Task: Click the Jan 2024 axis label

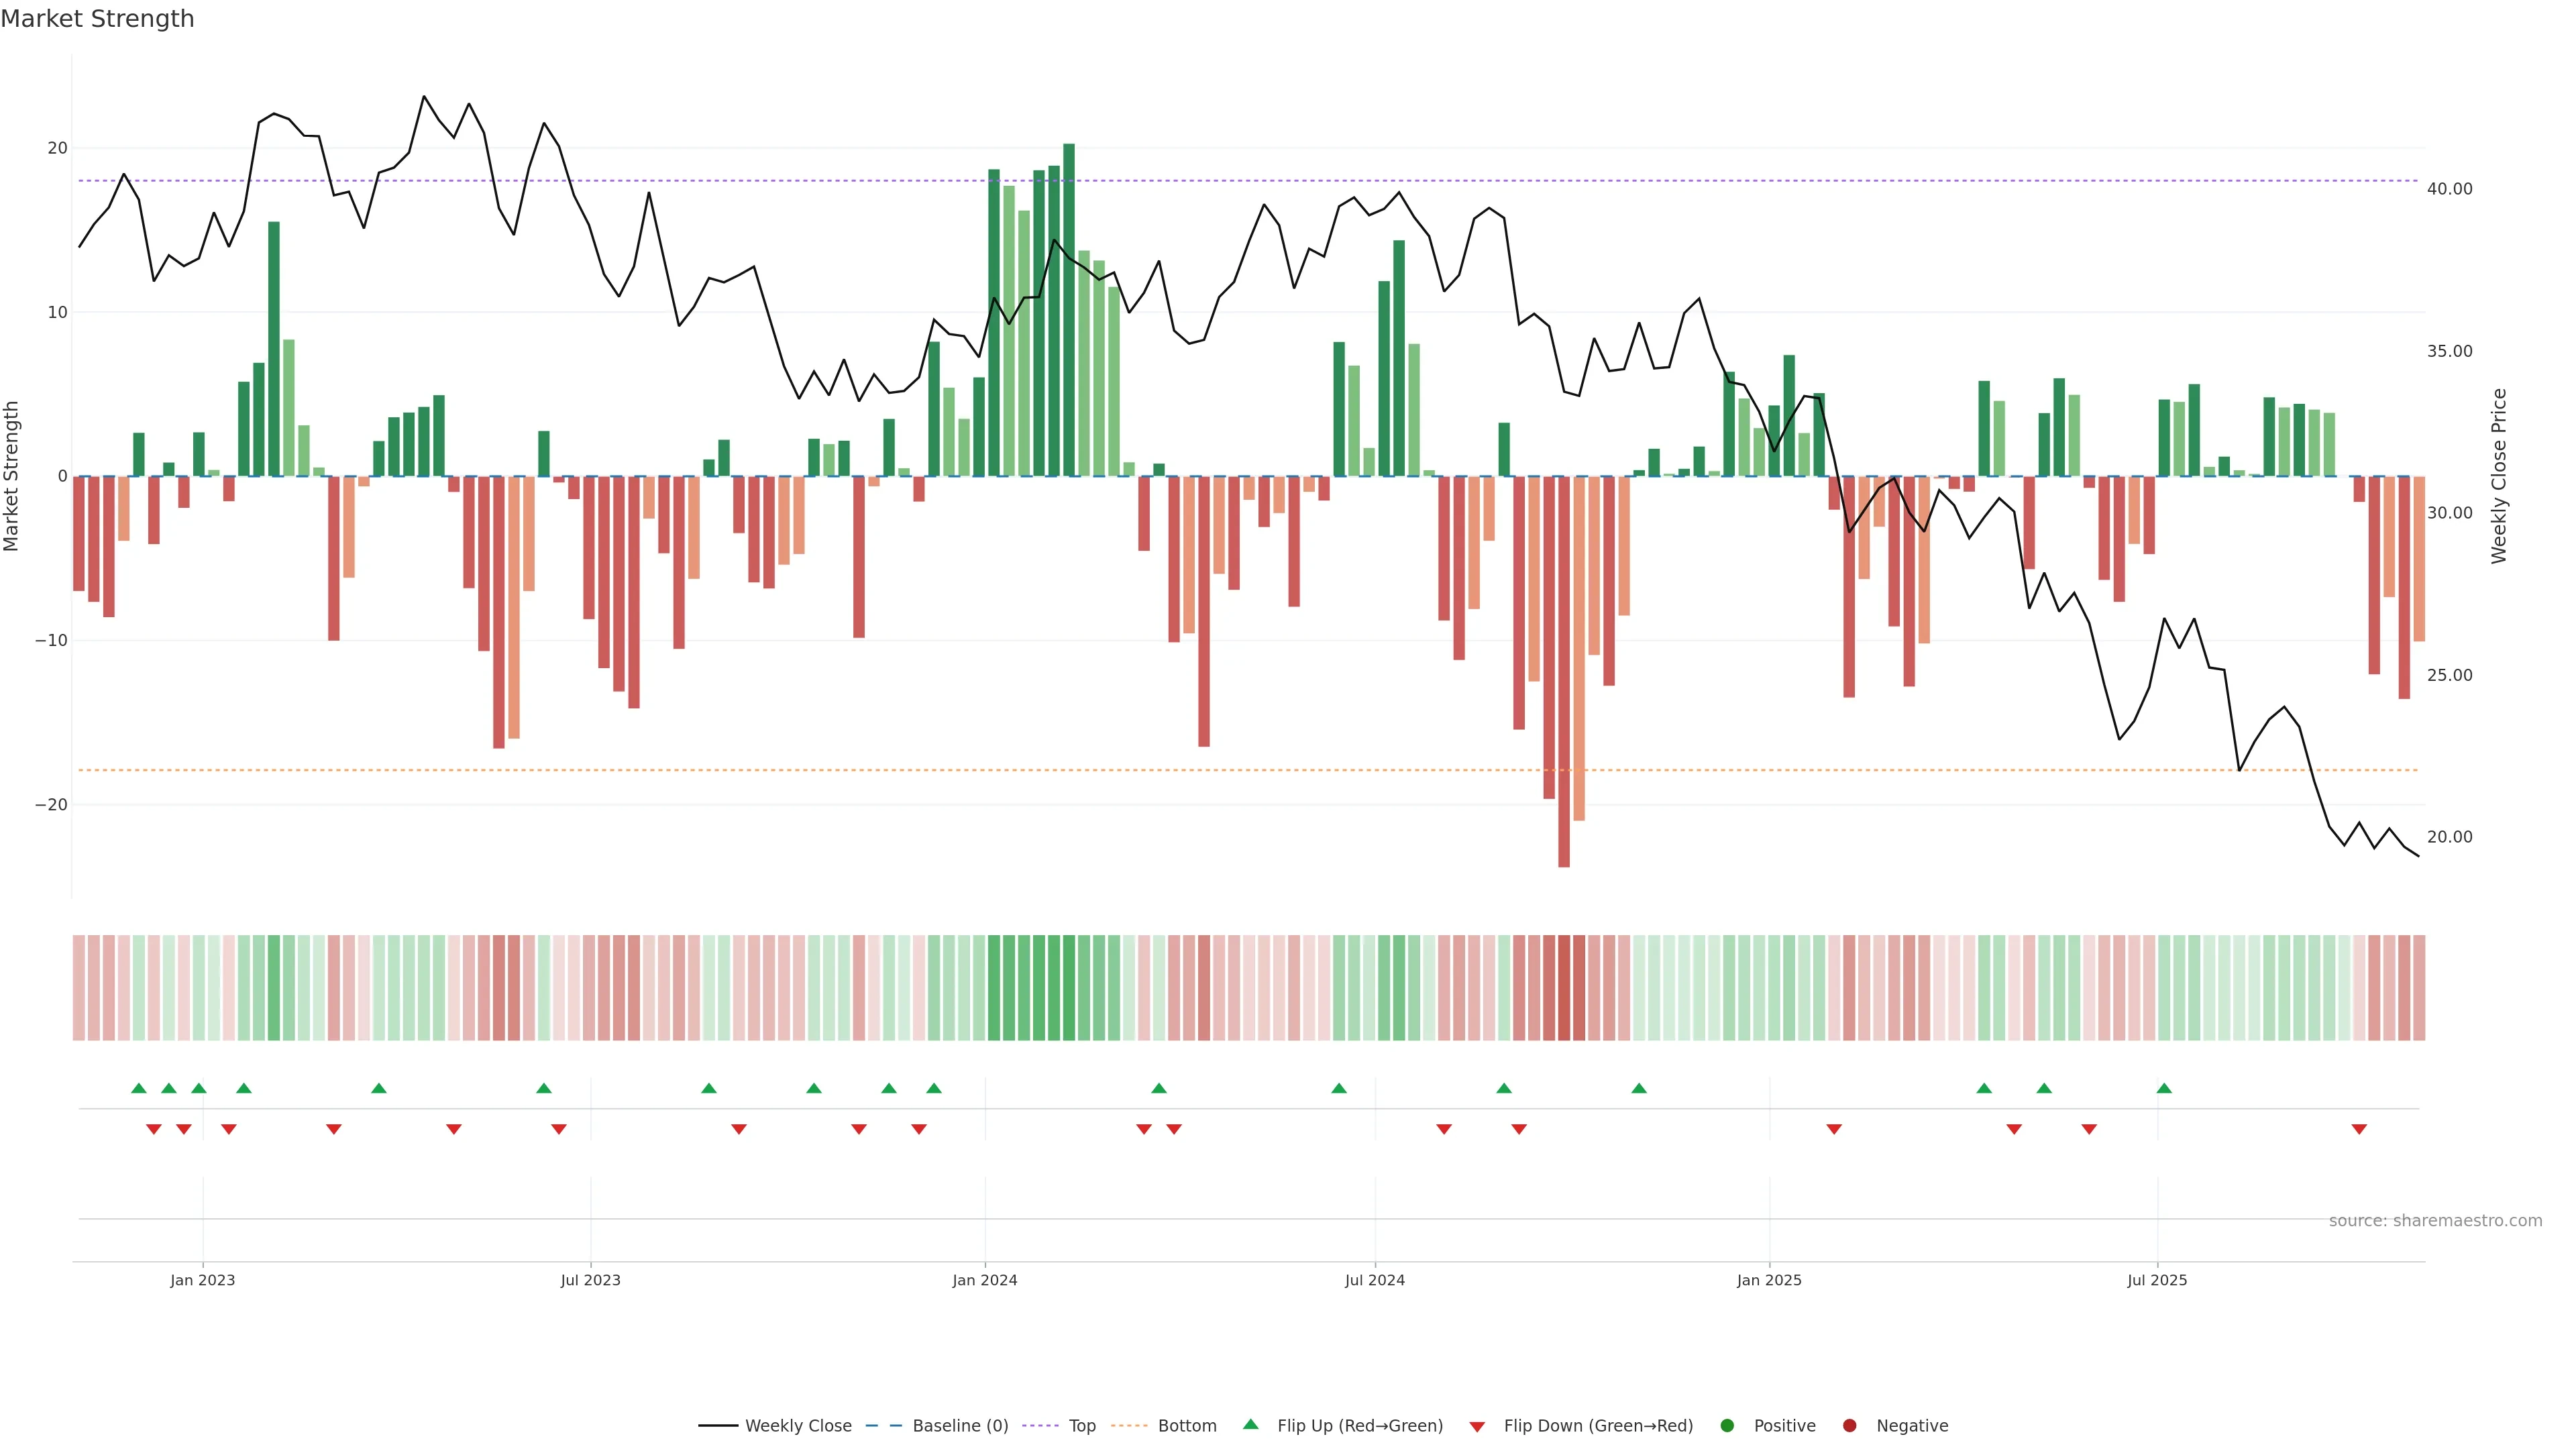Action: (x=984, y=1280)
